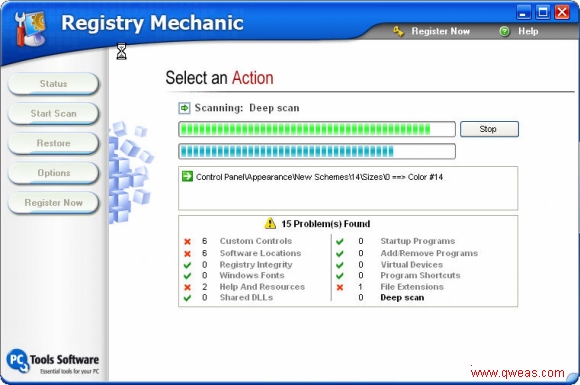580x385 pixels.
Task: Click the green check beside Shared DLLs
Action: tap(188, 298)
